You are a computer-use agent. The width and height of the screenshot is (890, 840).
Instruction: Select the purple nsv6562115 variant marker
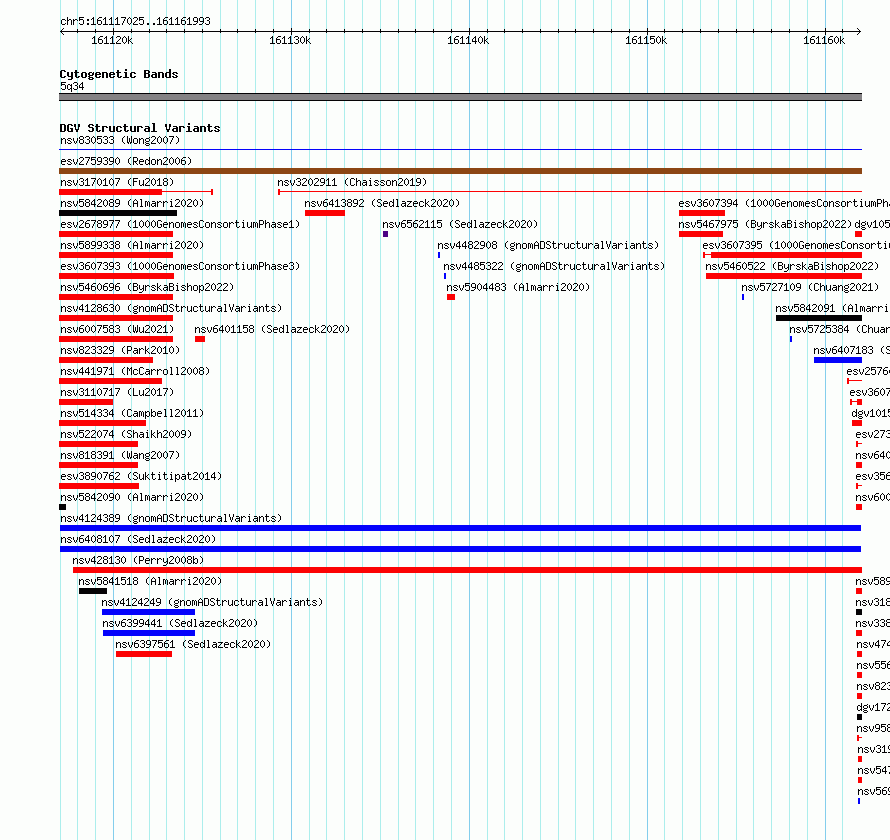pyautogui.click(x=385, y=234)
